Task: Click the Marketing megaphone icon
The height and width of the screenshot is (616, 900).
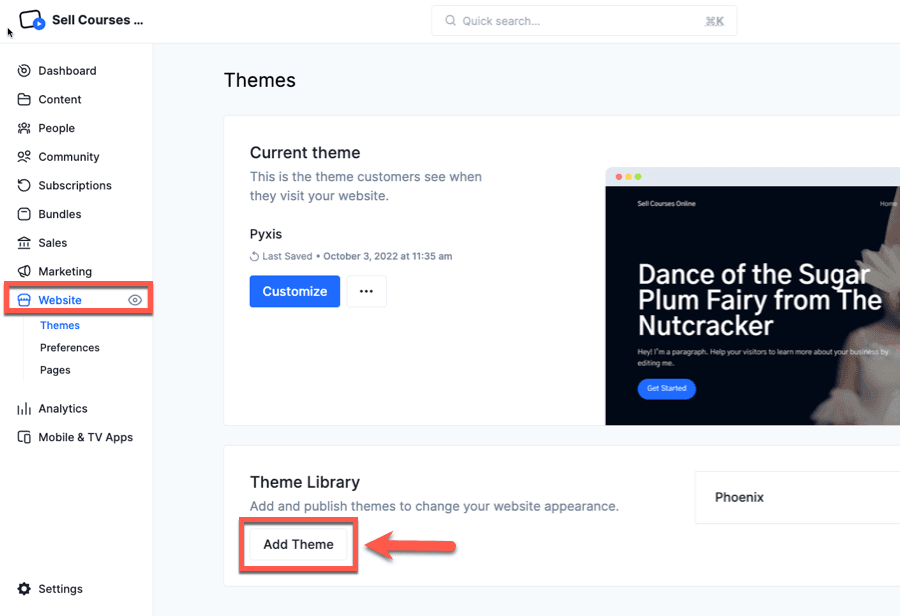Action: tap(24, 272)
